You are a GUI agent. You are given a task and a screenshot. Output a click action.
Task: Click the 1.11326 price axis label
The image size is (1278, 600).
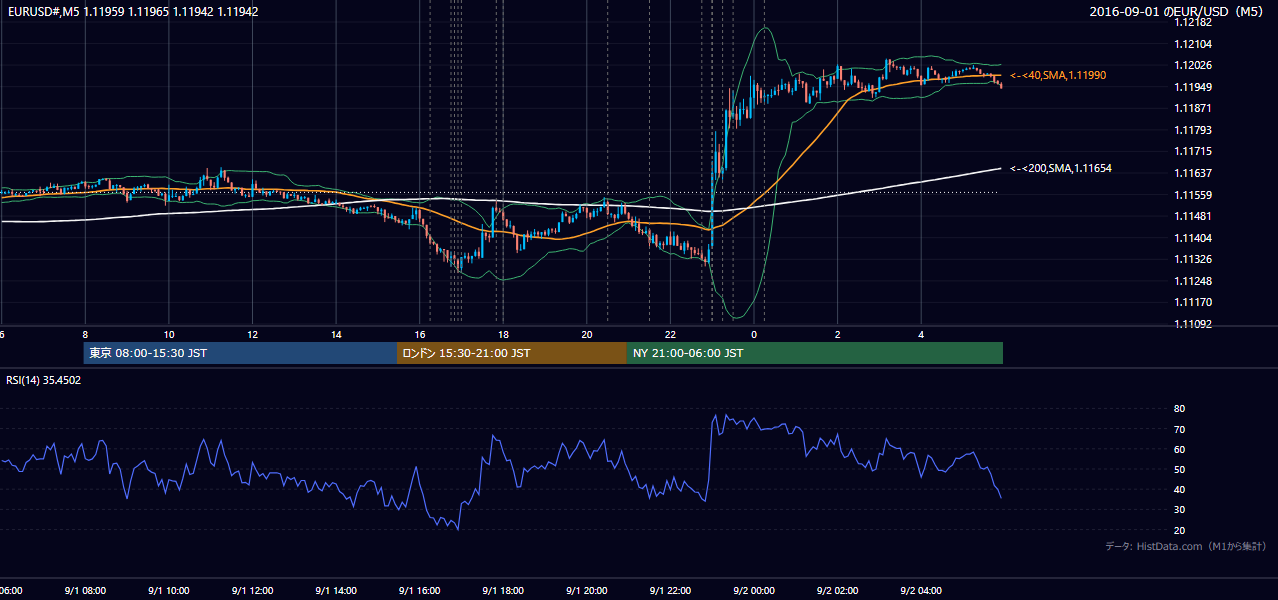tap(1193, 259)
